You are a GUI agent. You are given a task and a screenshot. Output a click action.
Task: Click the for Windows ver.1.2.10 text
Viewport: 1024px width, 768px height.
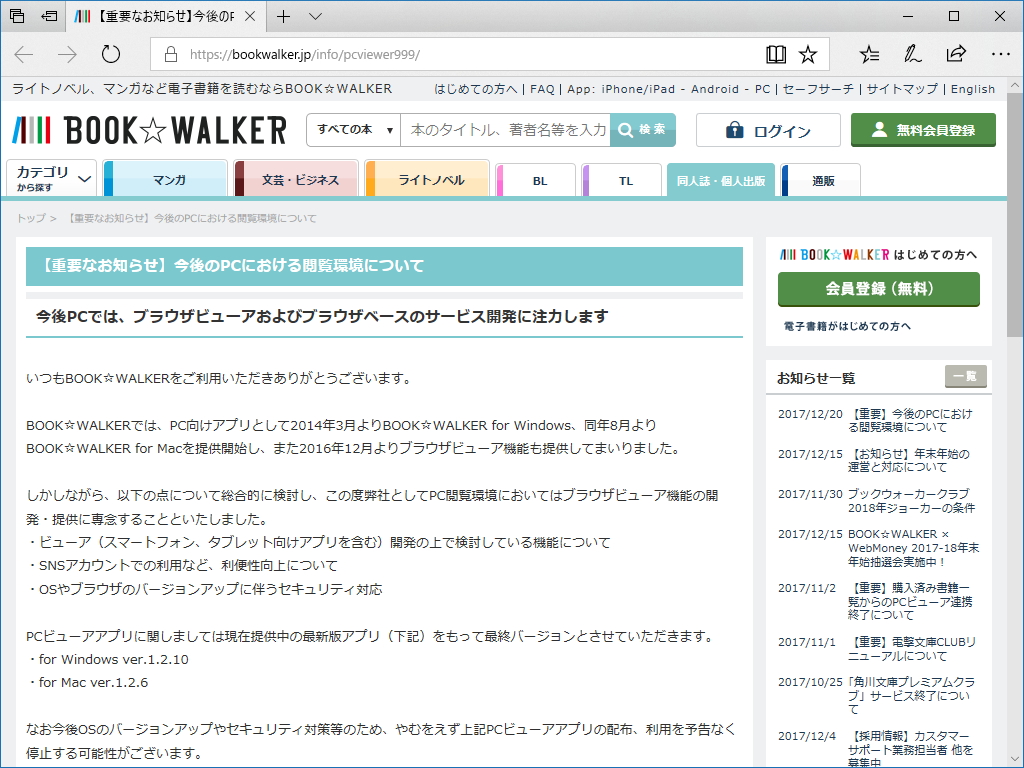(114, 659)
